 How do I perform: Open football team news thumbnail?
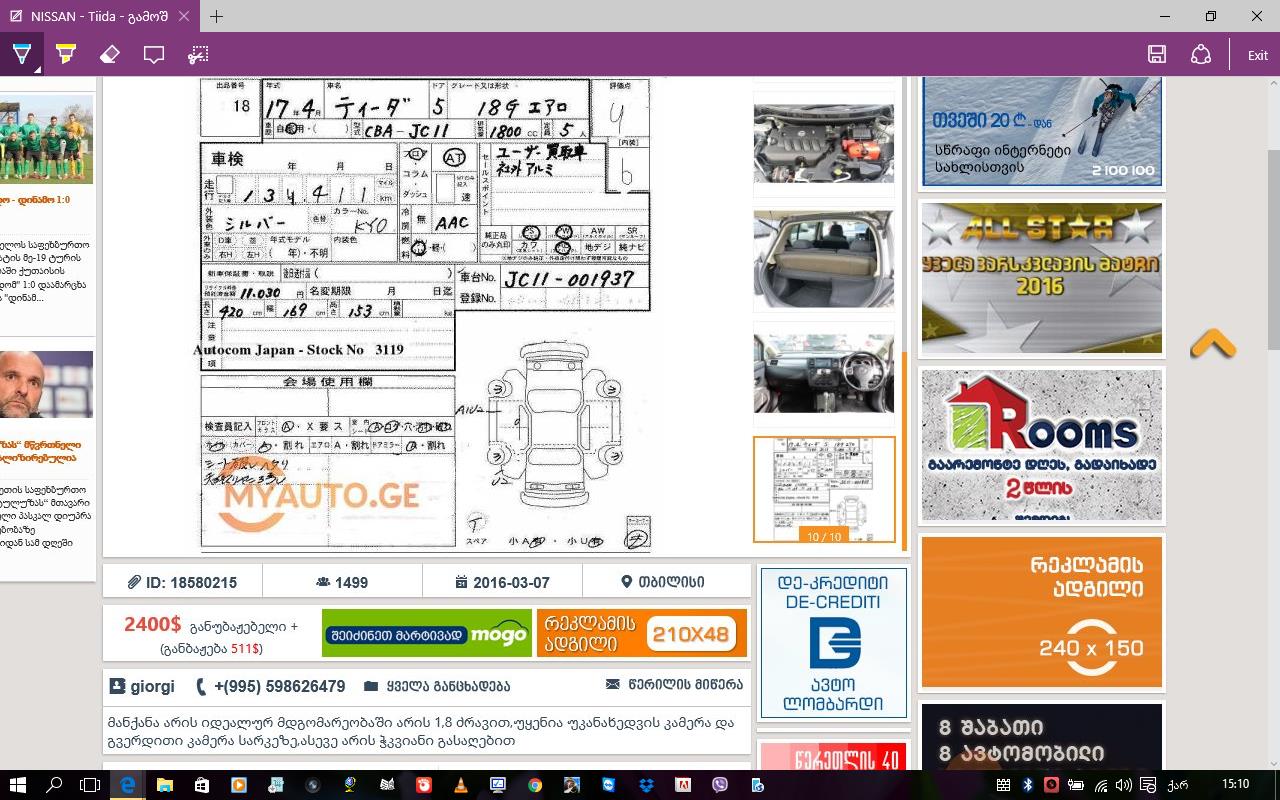pos(46,139)
